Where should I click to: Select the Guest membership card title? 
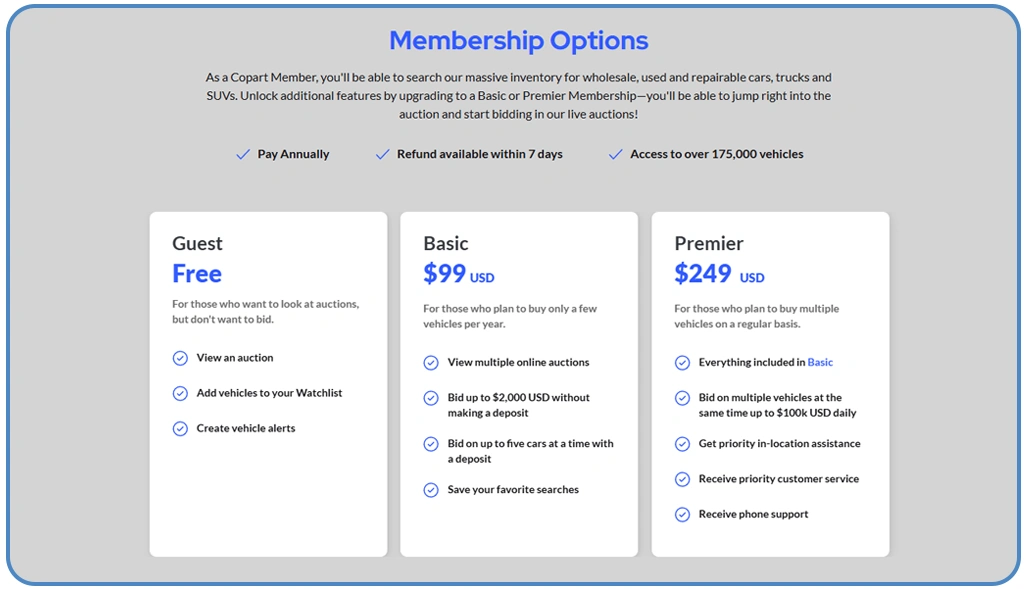pos(197,243)
